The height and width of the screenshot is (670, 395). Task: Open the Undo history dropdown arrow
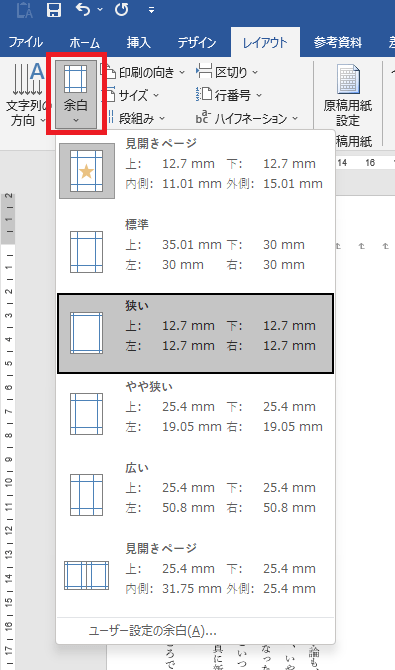tap(100, 9)
